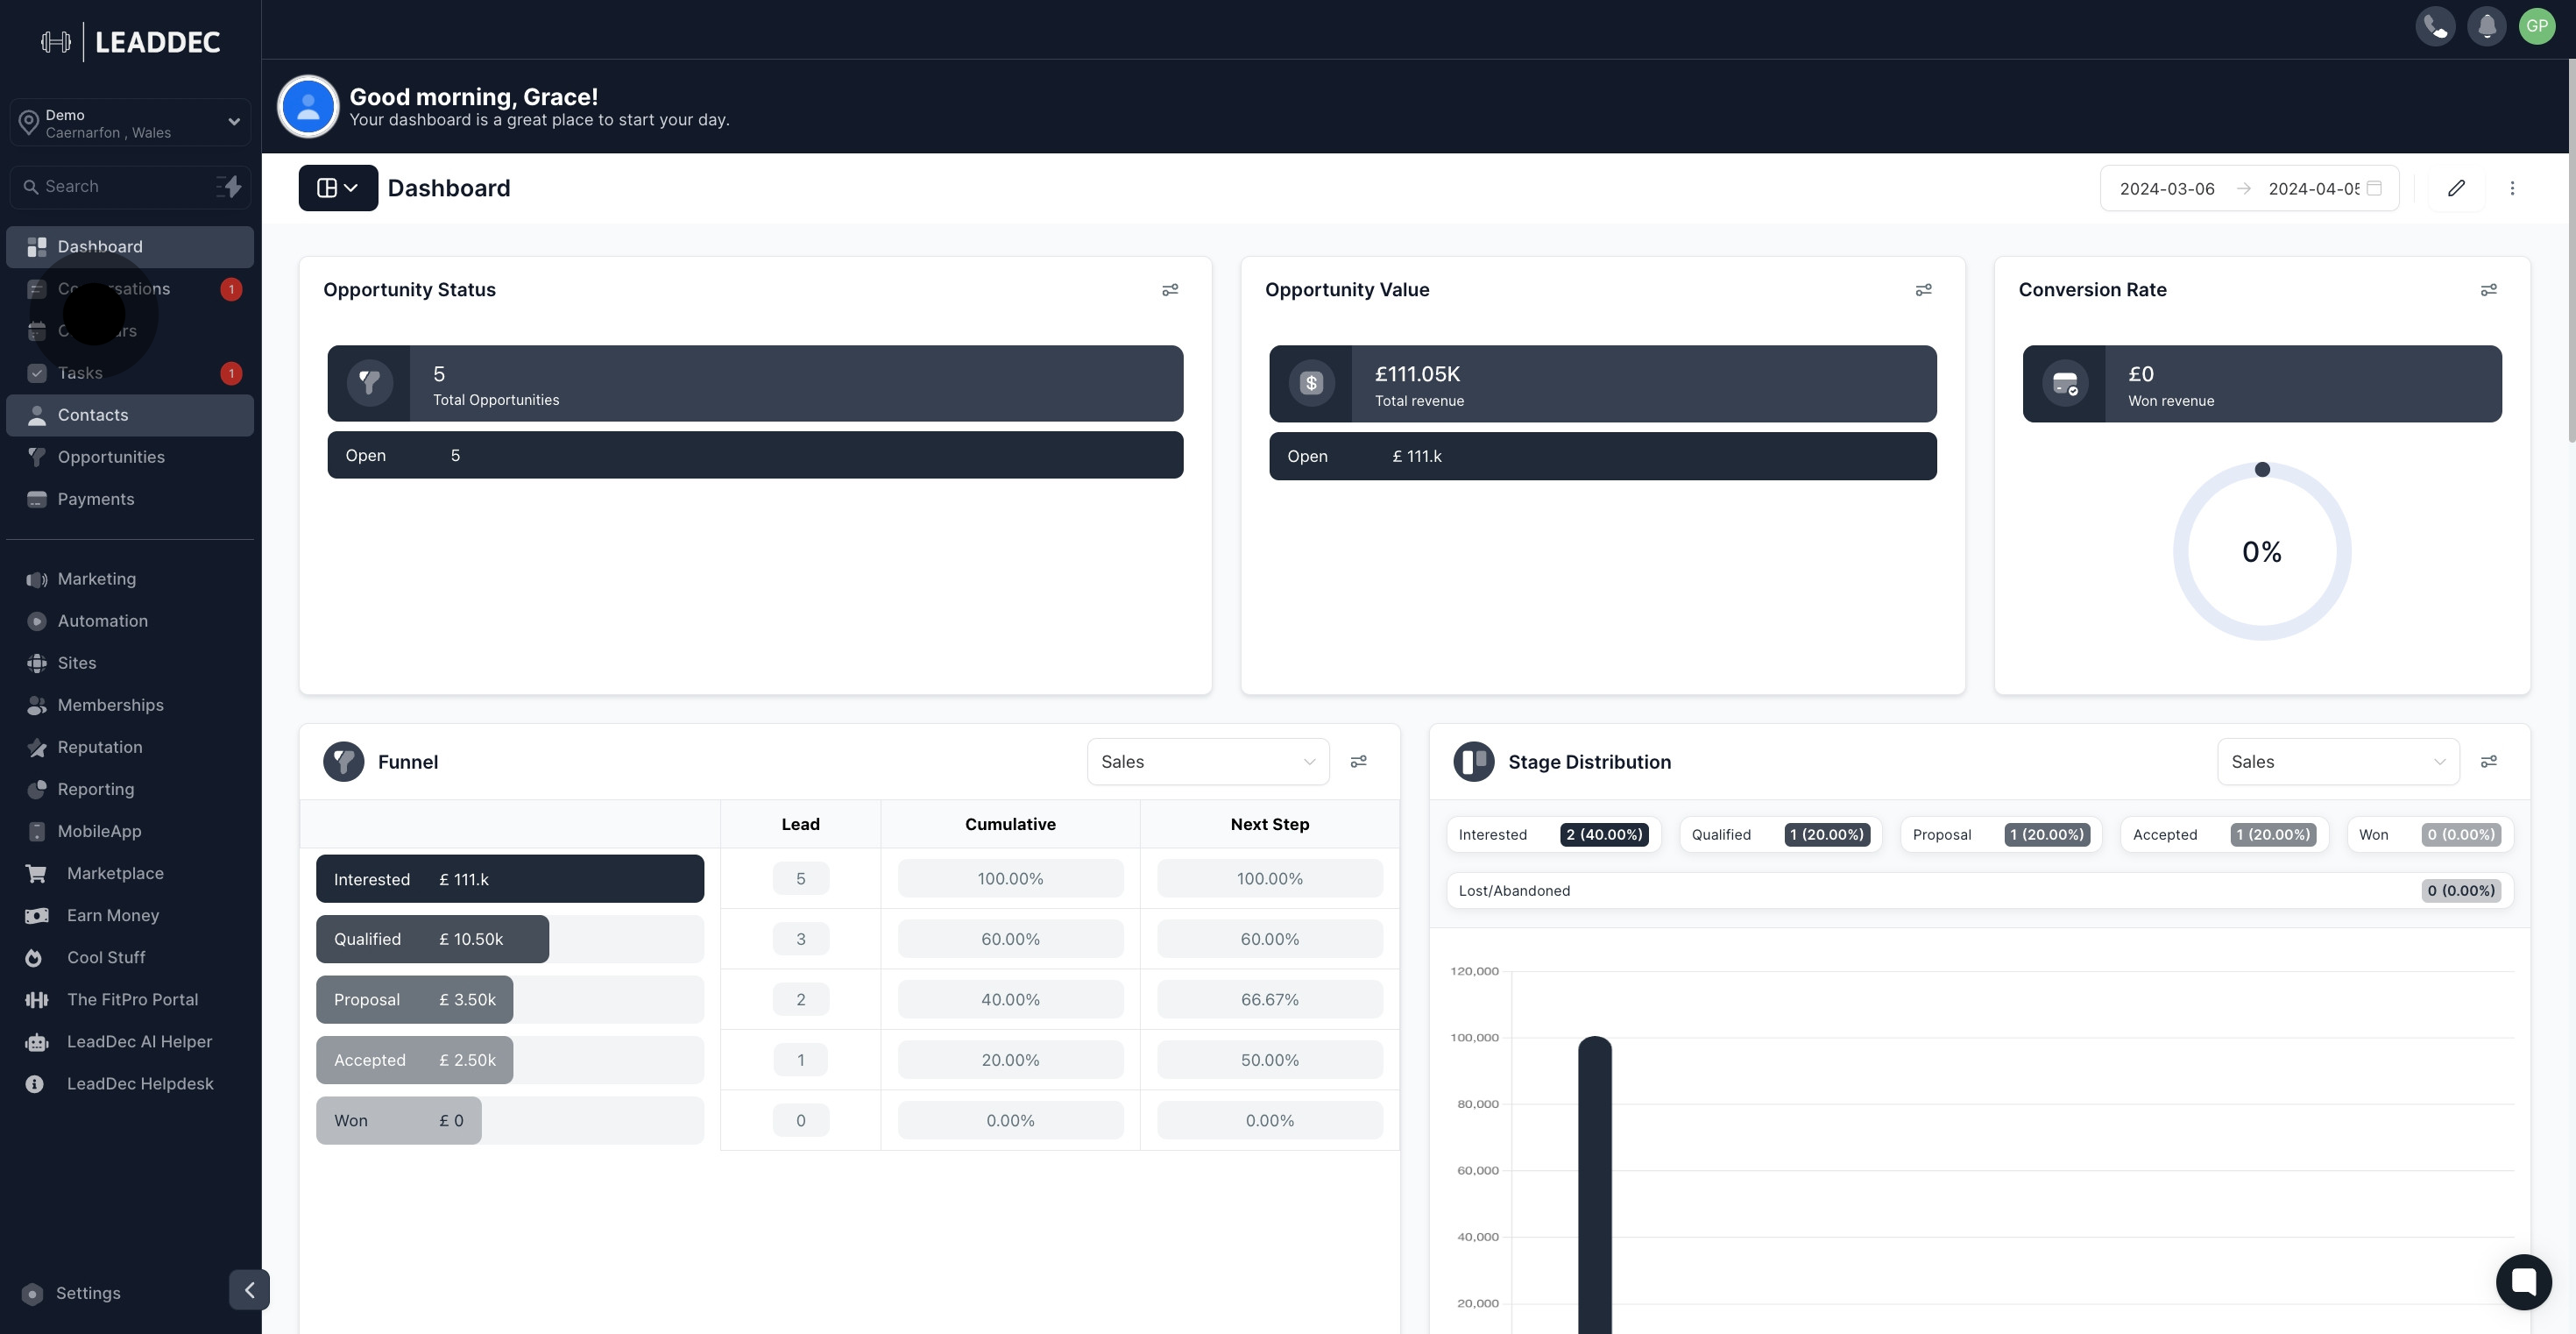Viewport: 2576px width, 1334px height.
Task: Open the Automation sidebar menu item
Action: pyautogui.click(x=102, y=621)
